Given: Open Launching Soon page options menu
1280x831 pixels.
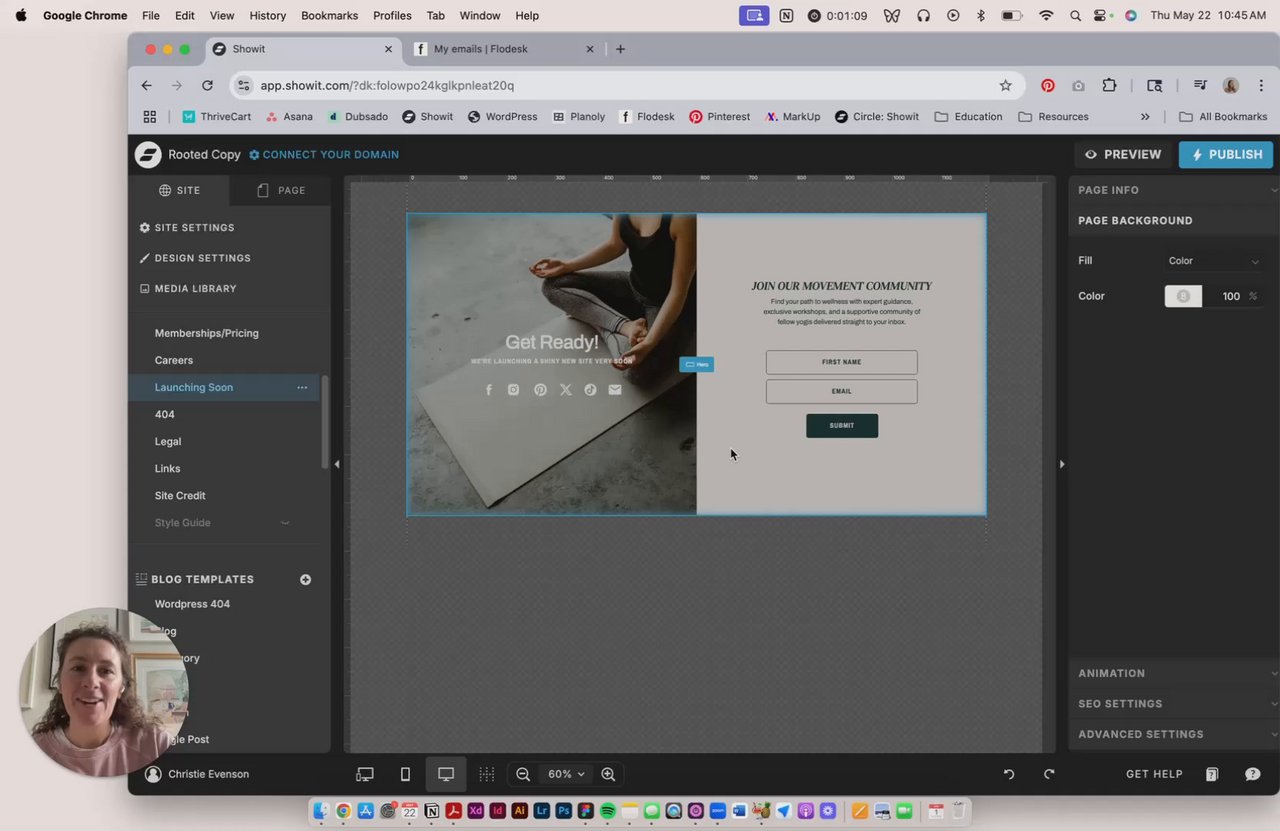Looking at the screenshot, I should [302, 387].
